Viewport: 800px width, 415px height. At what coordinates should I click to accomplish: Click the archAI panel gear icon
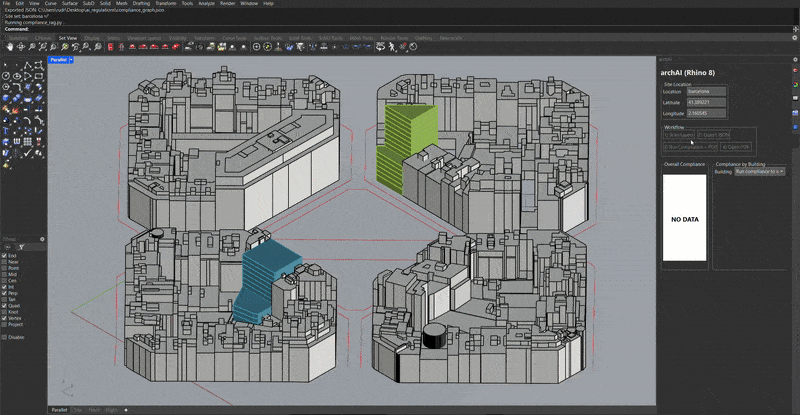793,58
